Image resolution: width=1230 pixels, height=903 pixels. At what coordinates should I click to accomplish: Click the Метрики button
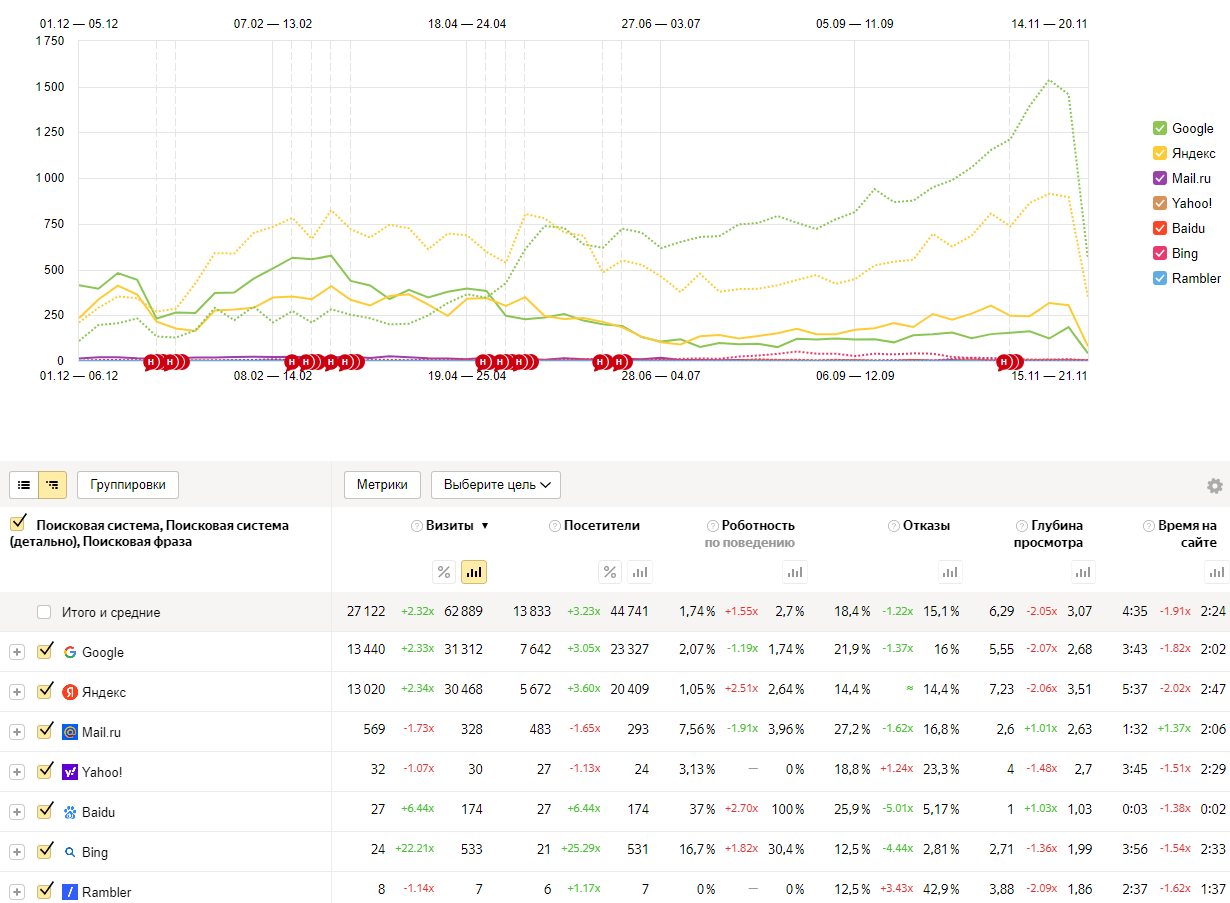tap(382, 485)
